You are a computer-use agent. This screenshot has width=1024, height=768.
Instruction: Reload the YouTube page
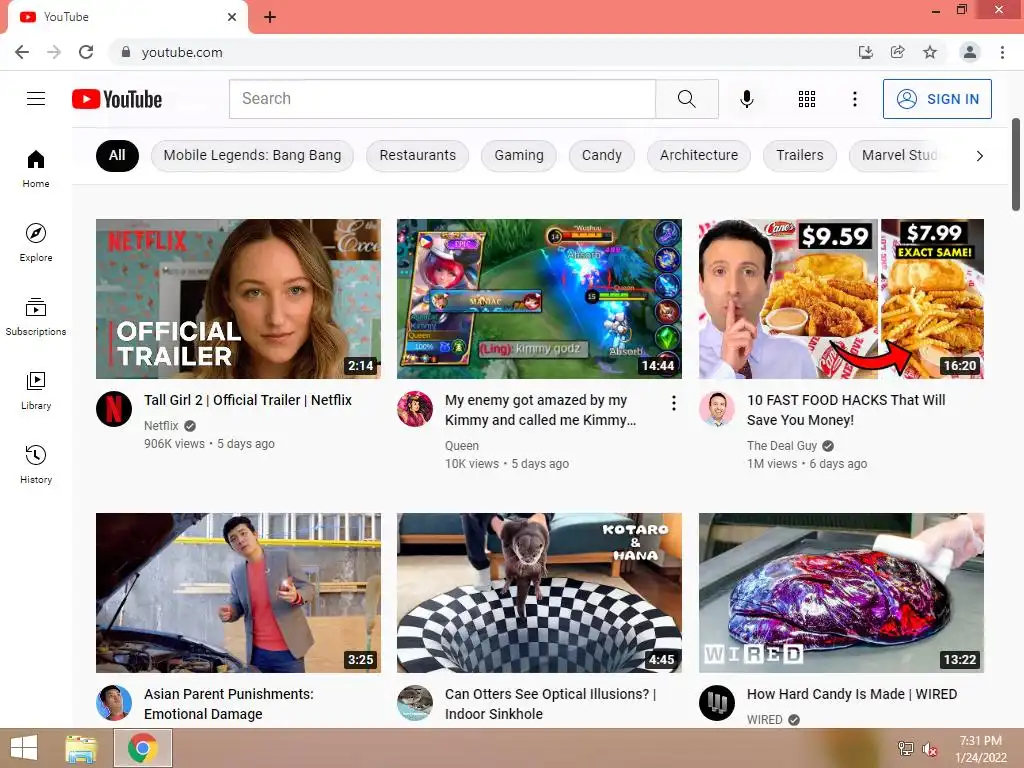[x=86, y=52]
